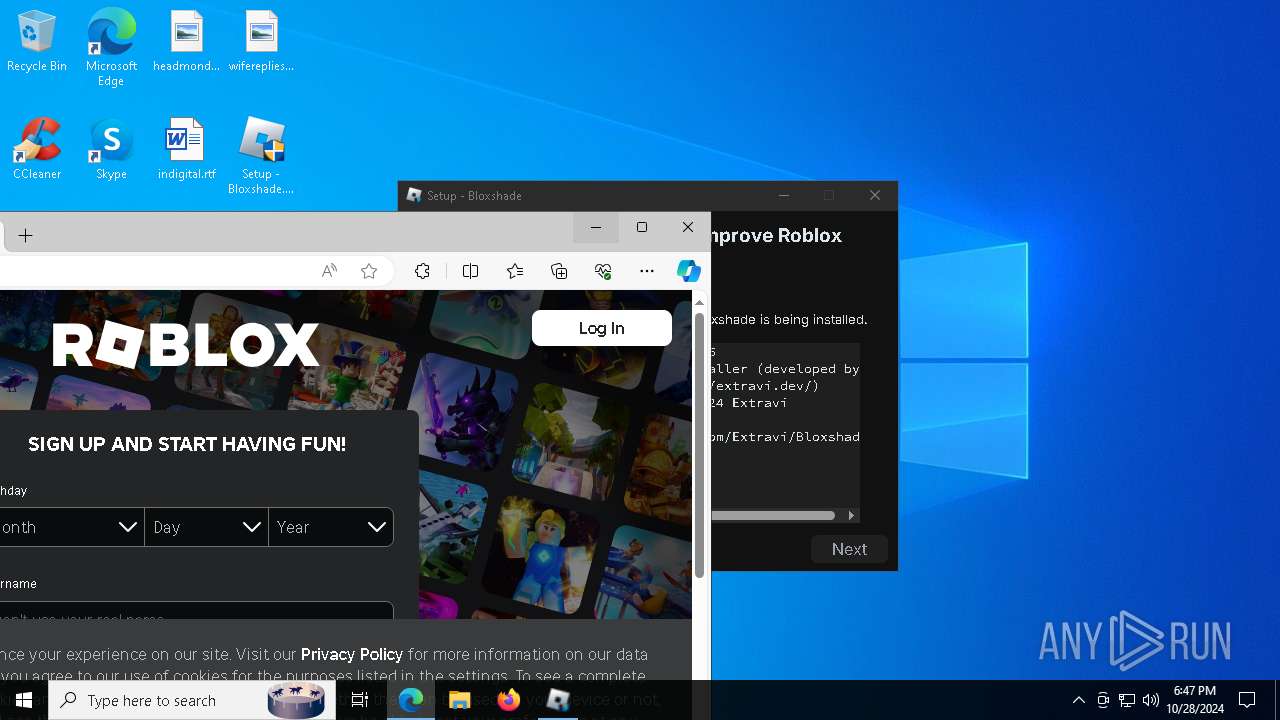The height and width of the screenshot is (720, 1280).
Task: Open the Month birthday dropdown
Action: coord(71,527)
